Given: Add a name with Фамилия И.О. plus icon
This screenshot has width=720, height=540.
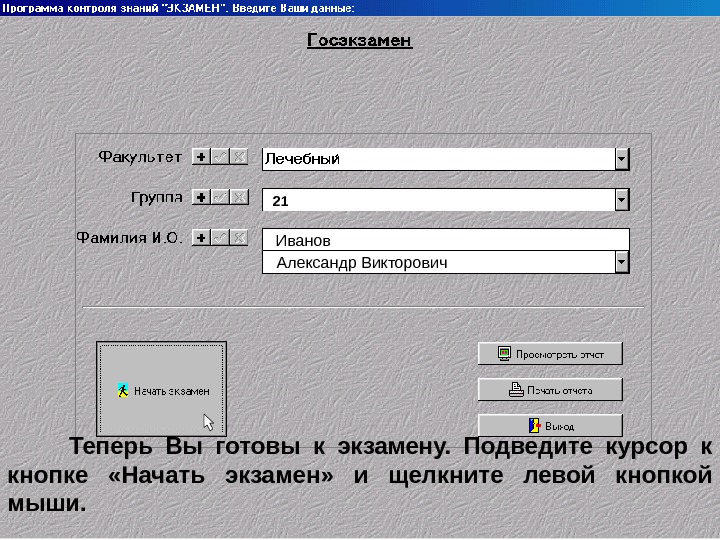Looking at the screenshot, I should pos(201,237).
